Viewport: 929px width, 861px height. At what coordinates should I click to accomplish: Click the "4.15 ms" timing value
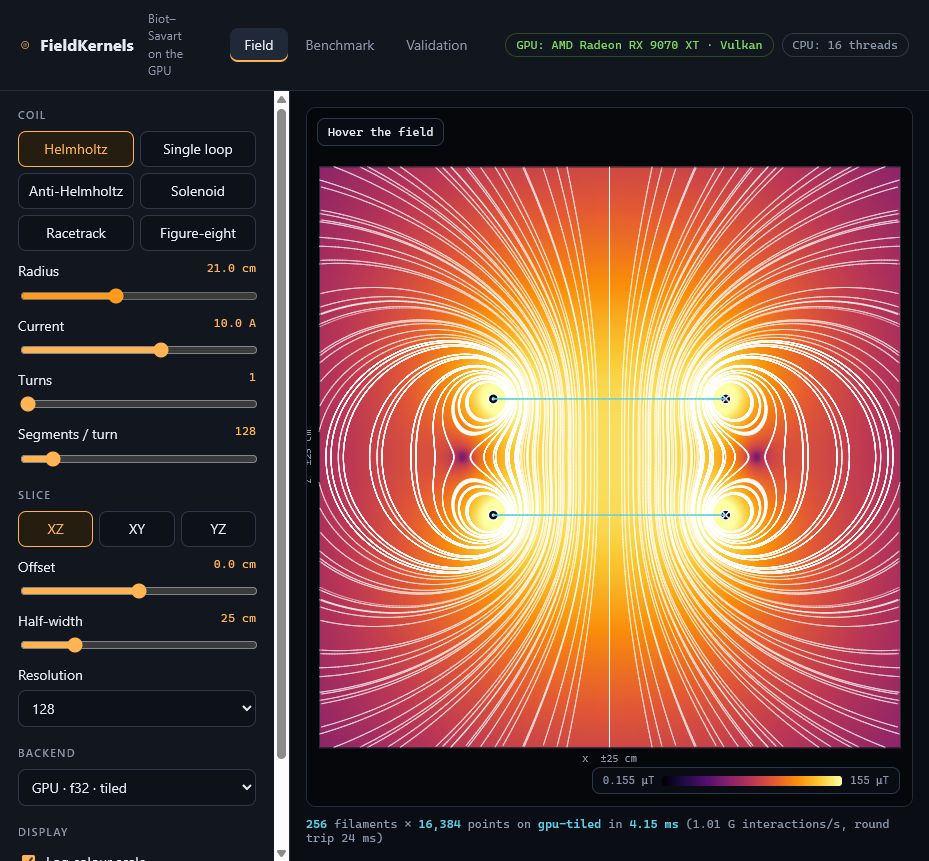[653, 824]
